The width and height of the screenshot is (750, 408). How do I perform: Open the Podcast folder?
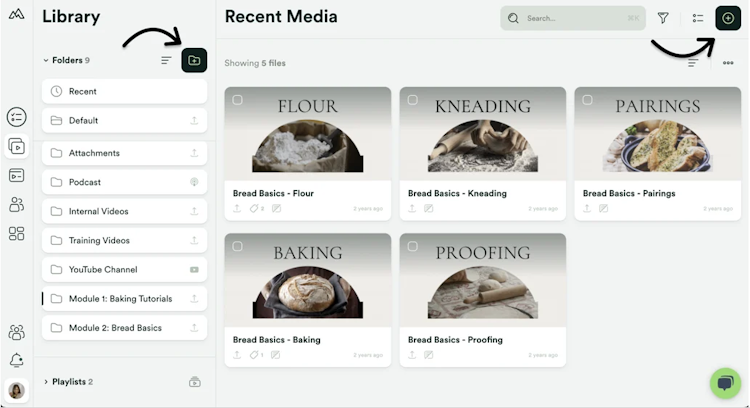pos(124,182)
